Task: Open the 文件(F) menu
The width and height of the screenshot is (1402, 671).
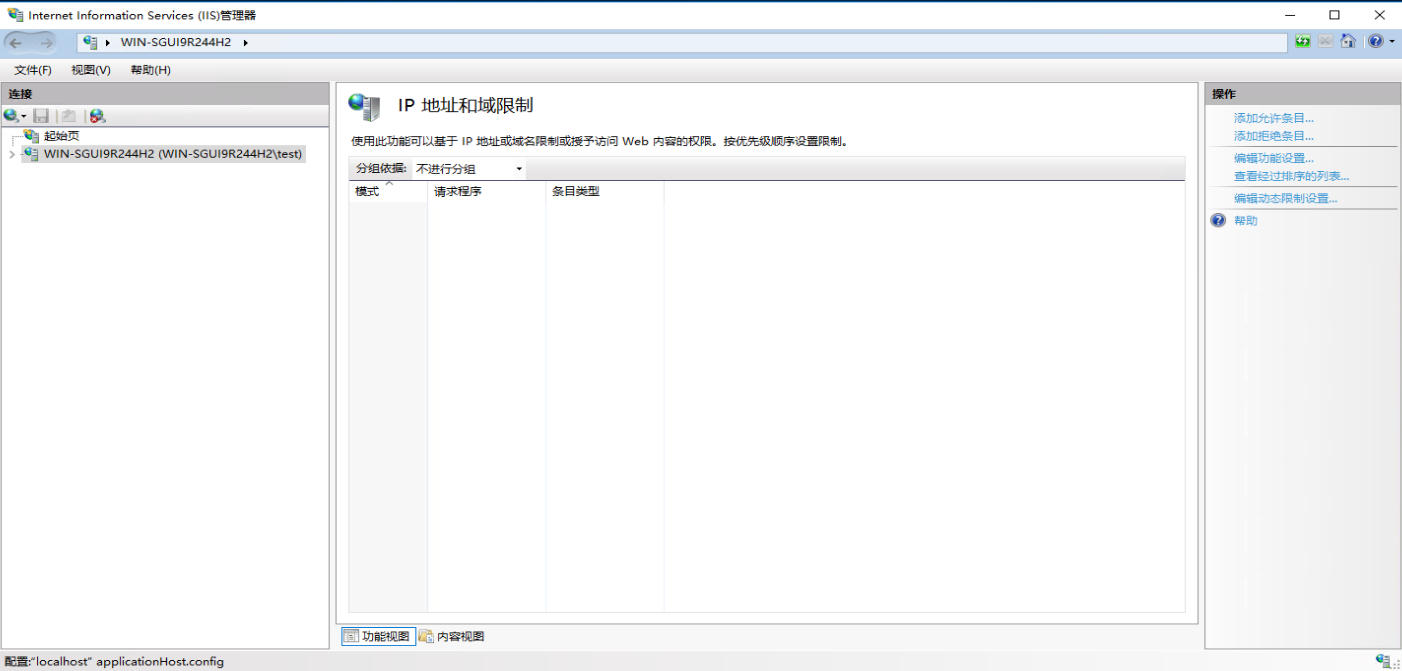Action: click(x=33, y=70)
